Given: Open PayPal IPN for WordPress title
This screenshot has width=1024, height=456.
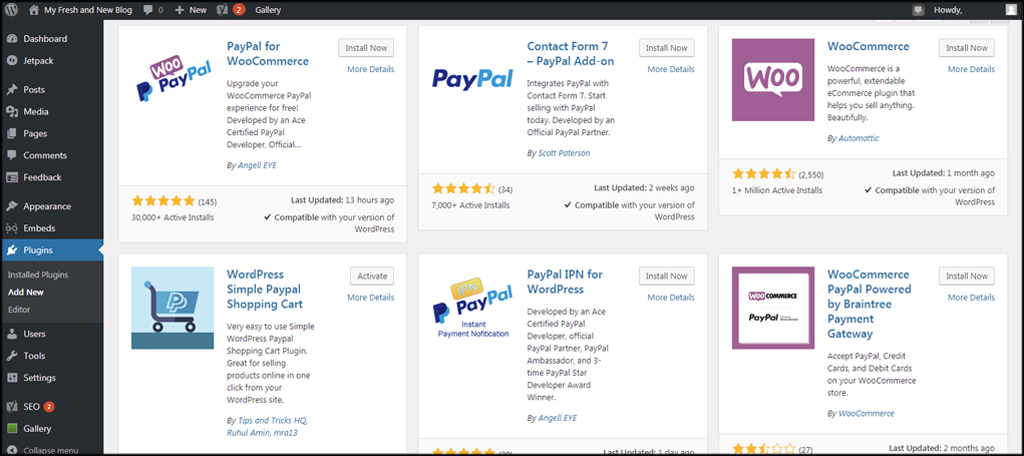Looking at the screenshot, I should [x=565, y=282].
